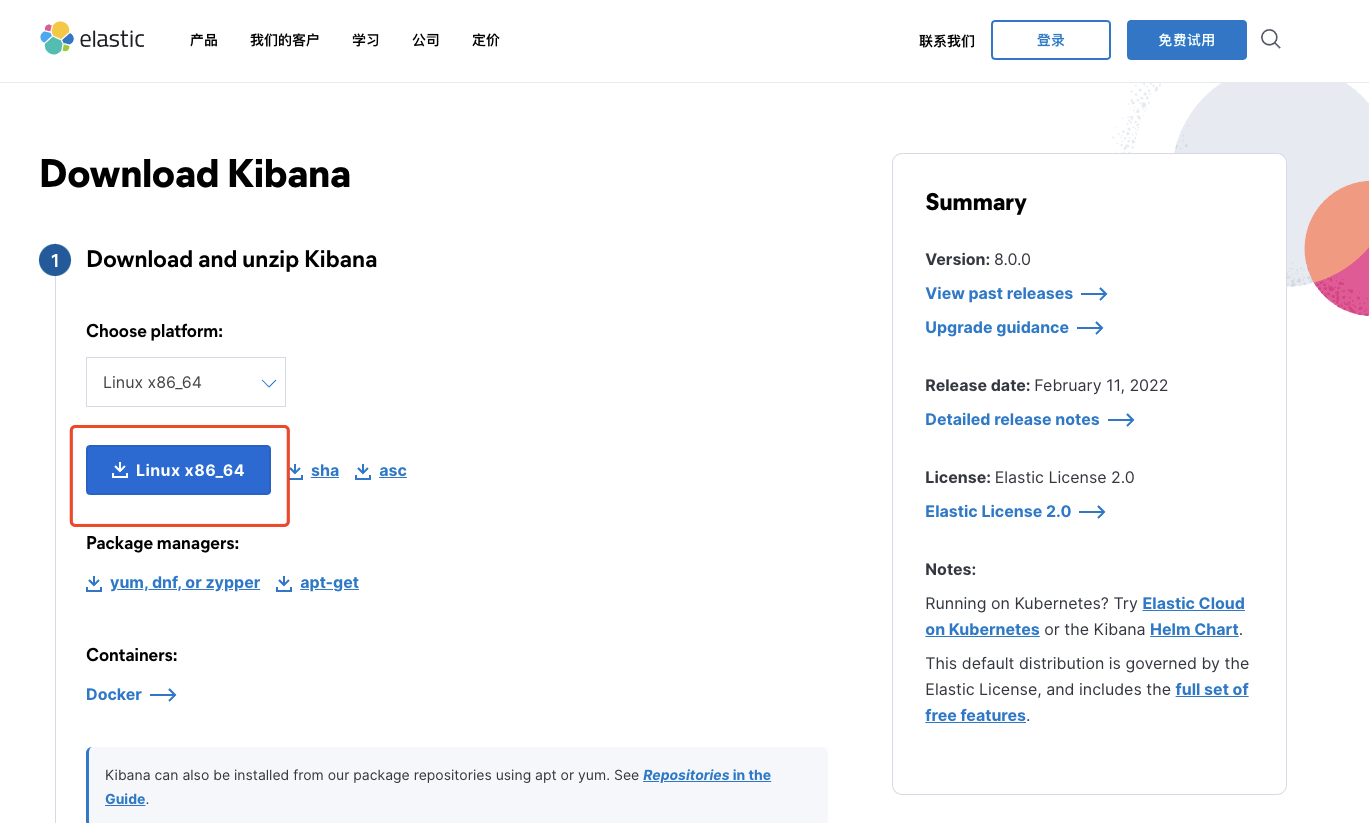Click arrow icon after Upgrade guidance
Image resolution: width=1369 pixels, height=823 pixels.
(1090, 328)
